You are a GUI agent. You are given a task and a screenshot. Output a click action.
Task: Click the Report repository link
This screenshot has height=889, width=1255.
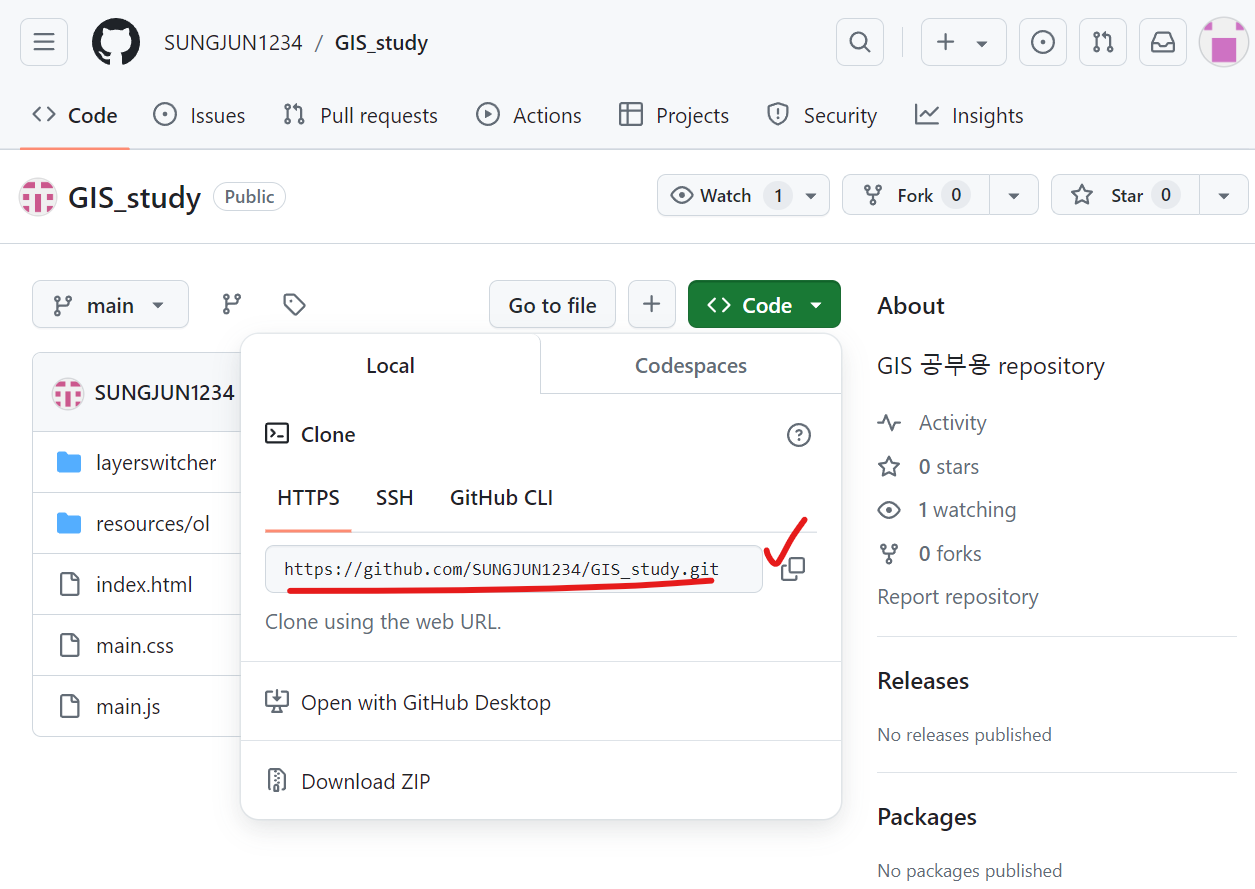tap(958, 597)
